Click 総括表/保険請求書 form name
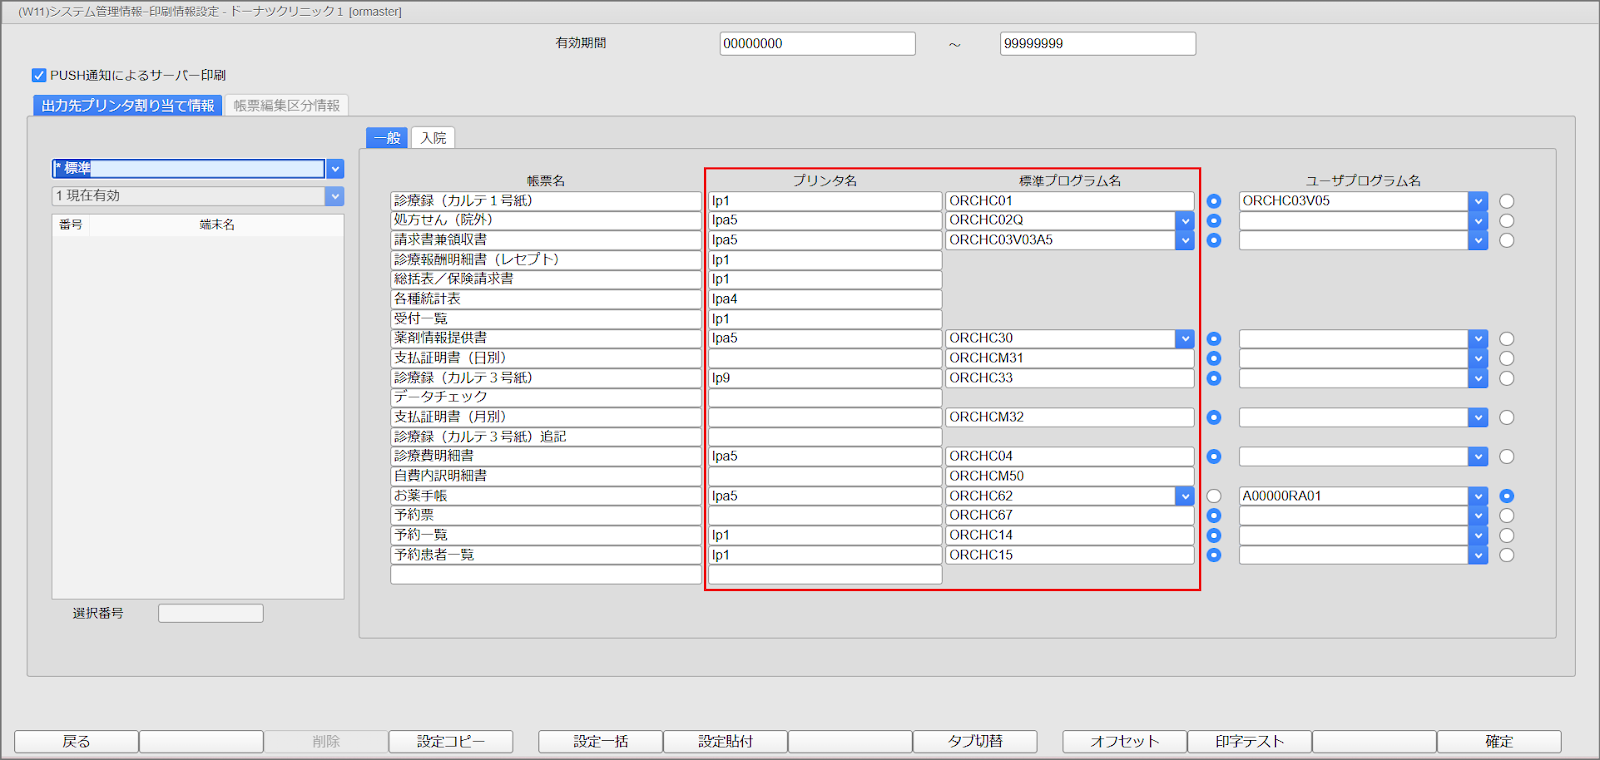This screenshot has width=1600, height=760. (546, 279)
